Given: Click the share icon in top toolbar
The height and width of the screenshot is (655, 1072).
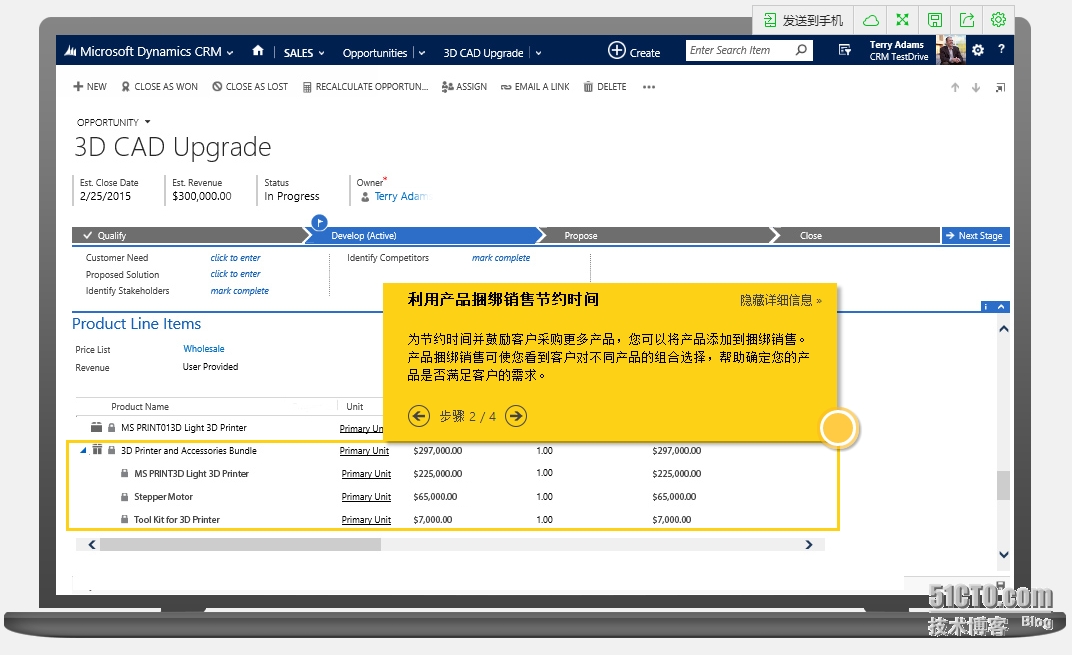Looking at the screenshot, I should coord(967,20).
